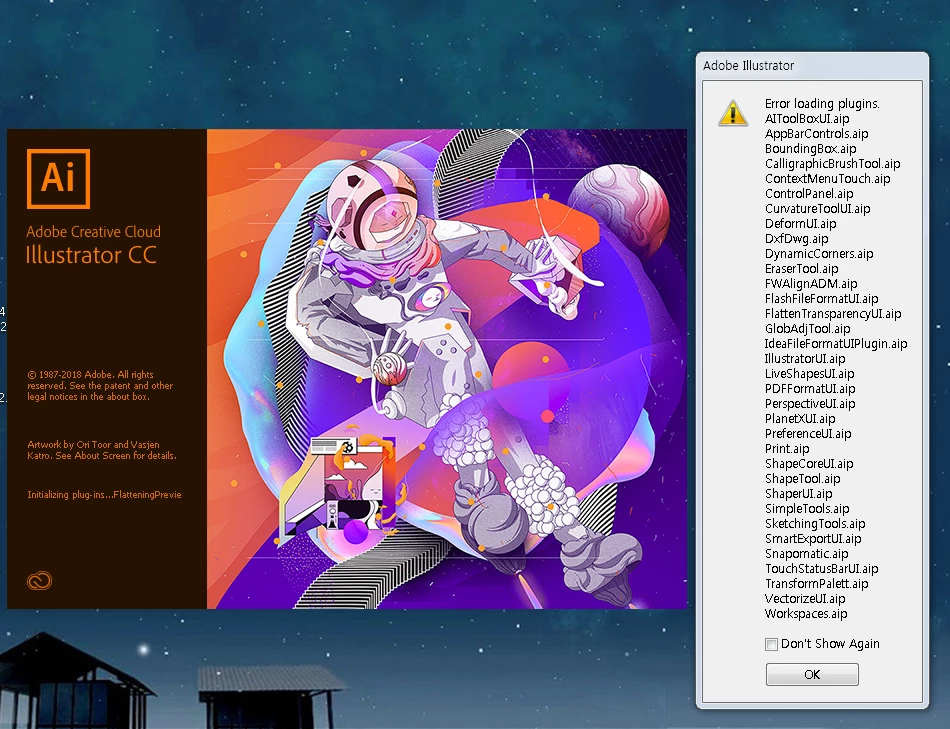The width and height of the screenshot is (950, 729).
Task: Click the yellow warning triangle icon
Action: [732, 113]
